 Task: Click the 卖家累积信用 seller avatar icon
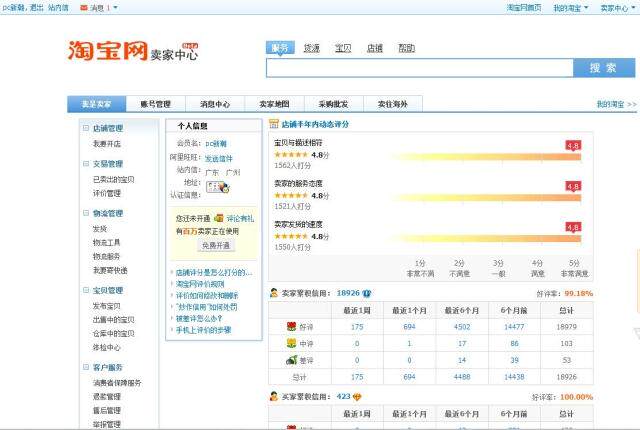(x=274, y=293)
